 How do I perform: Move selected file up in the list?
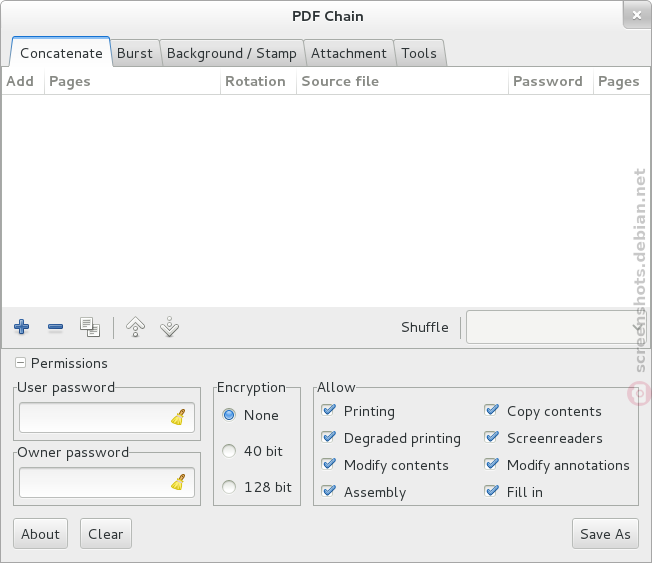(136, 327)
